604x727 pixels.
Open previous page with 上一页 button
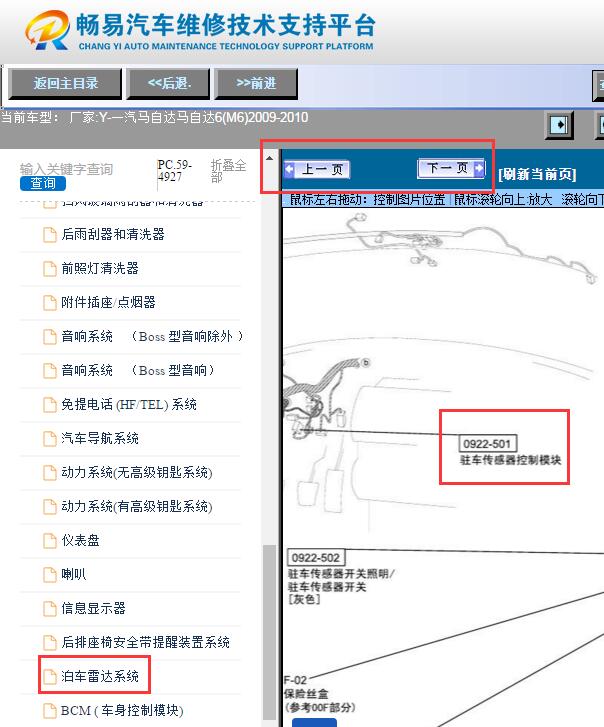[317, 169]
